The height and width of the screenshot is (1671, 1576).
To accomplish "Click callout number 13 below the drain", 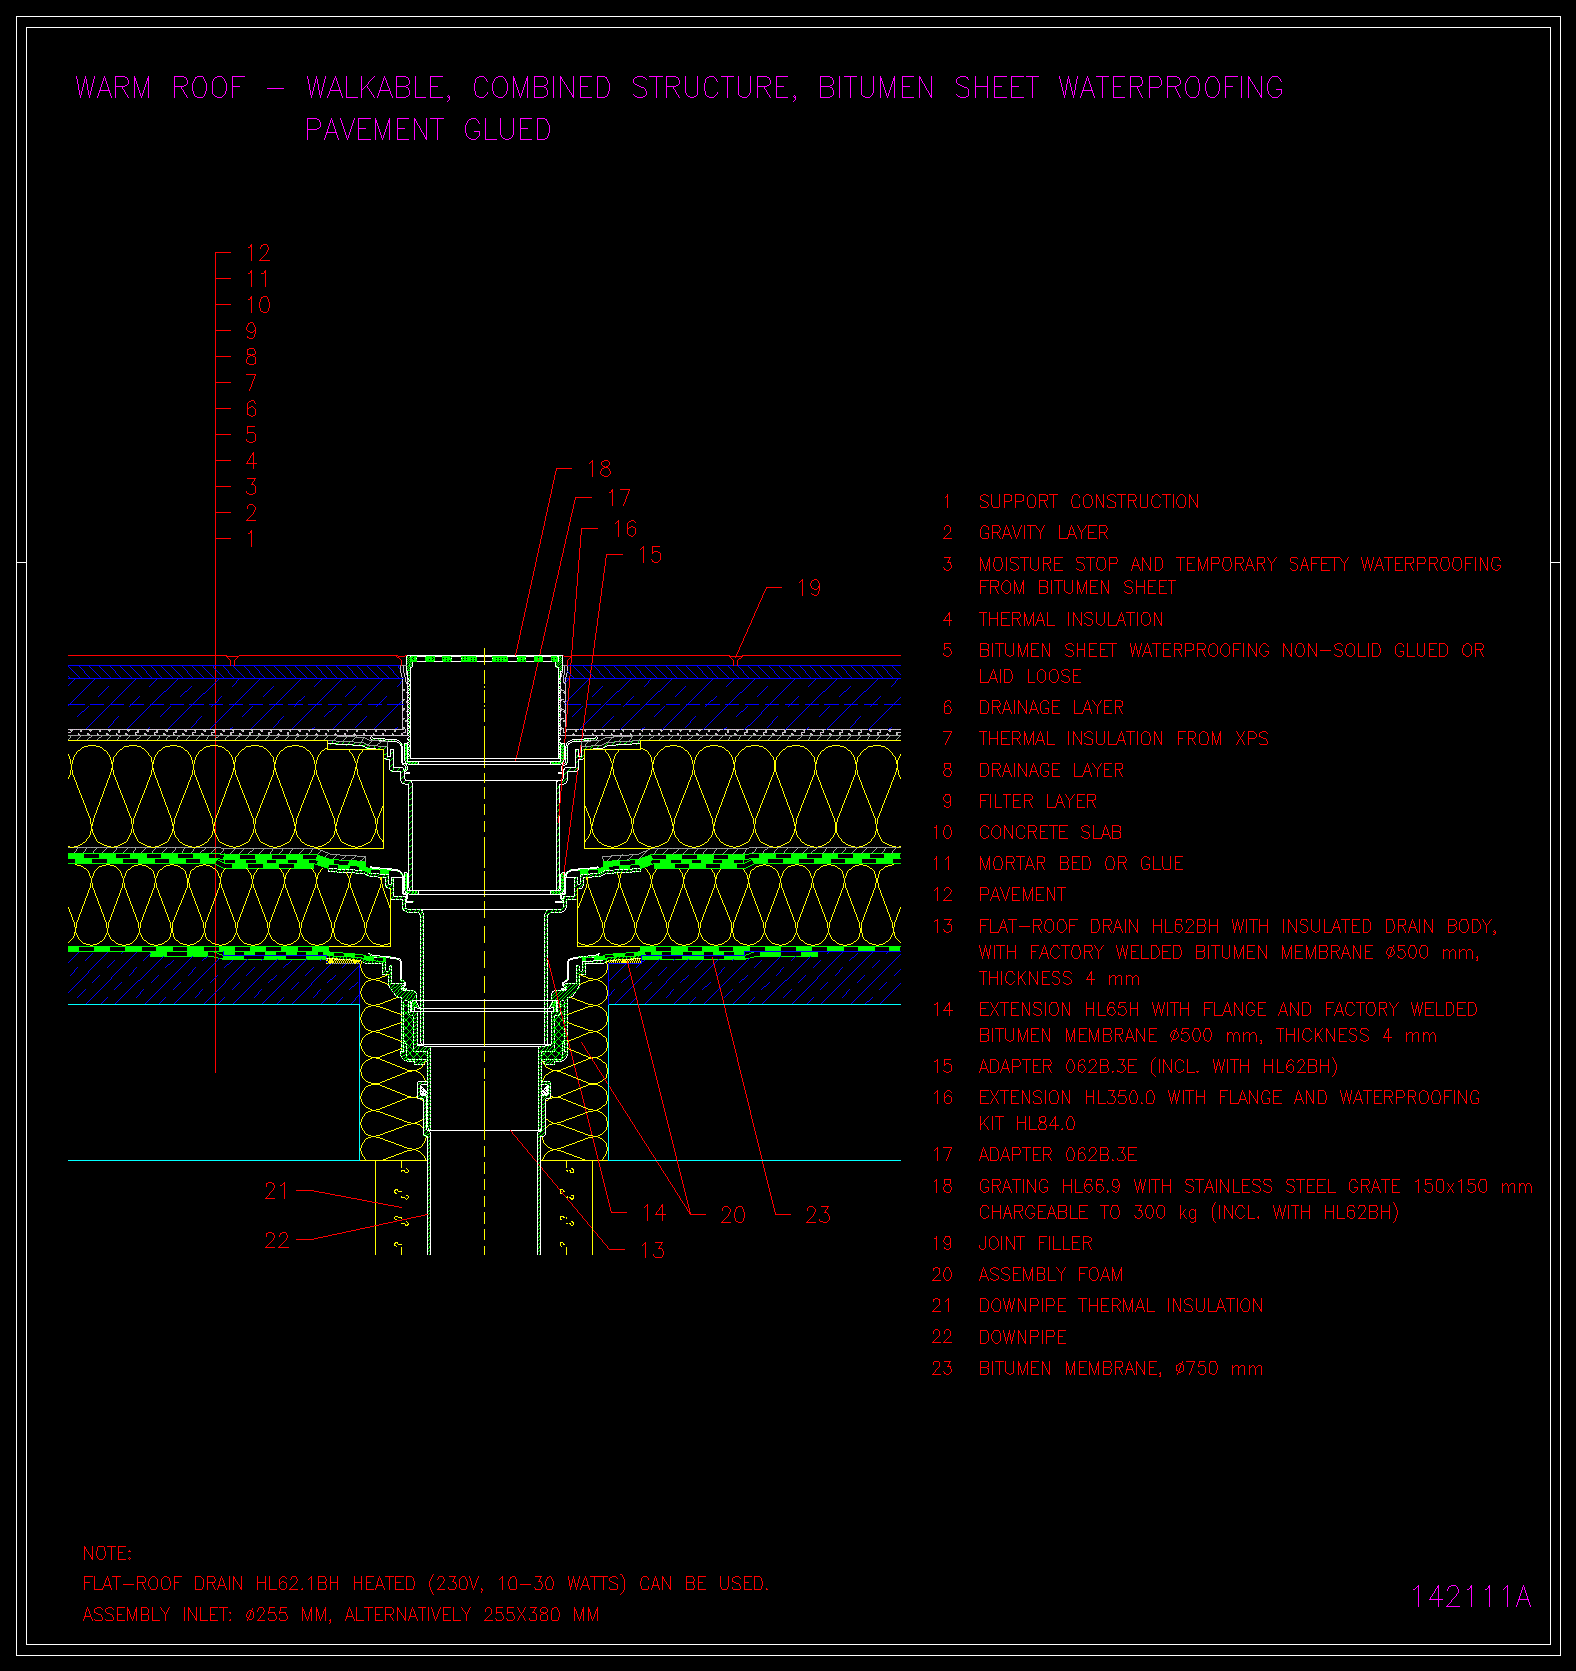I will 652,1250.
